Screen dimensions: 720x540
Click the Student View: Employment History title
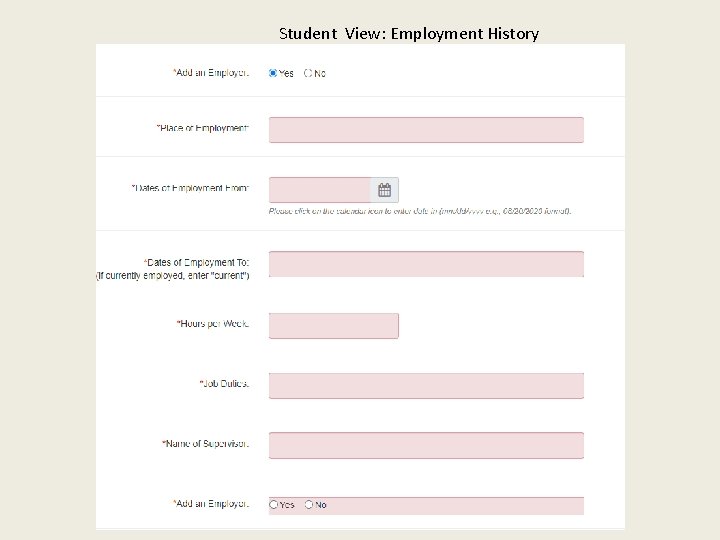point(408,34)
